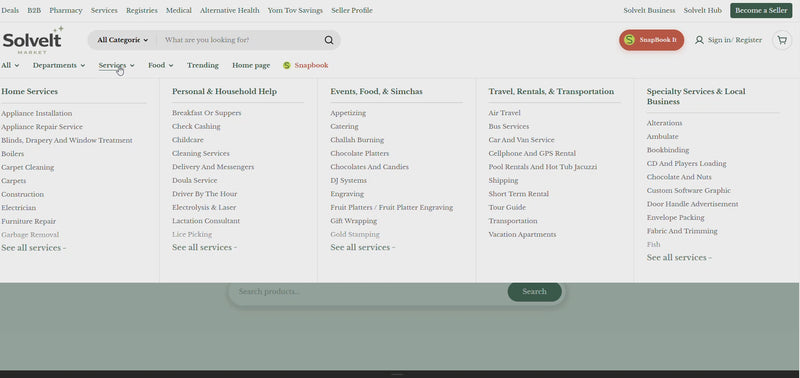
Task: Click See all services under Home Services
Action: tap(34, 247)
